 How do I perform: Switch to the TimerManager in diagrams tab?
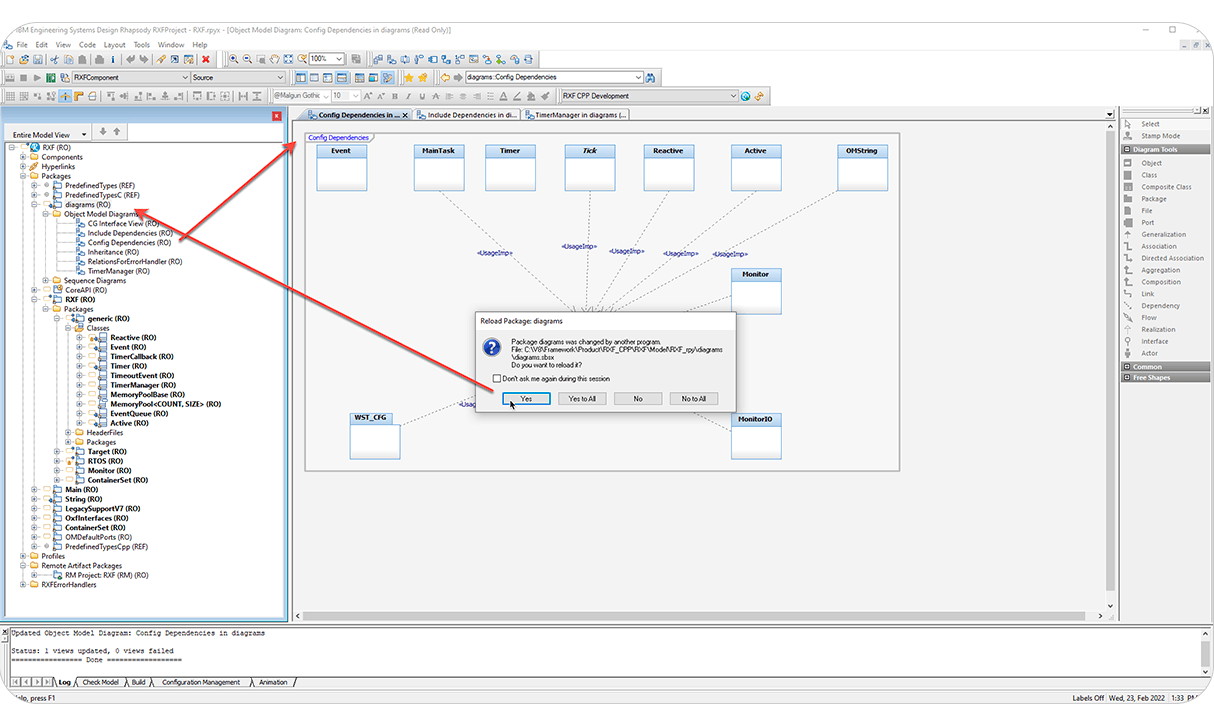(x=579, y=114)
